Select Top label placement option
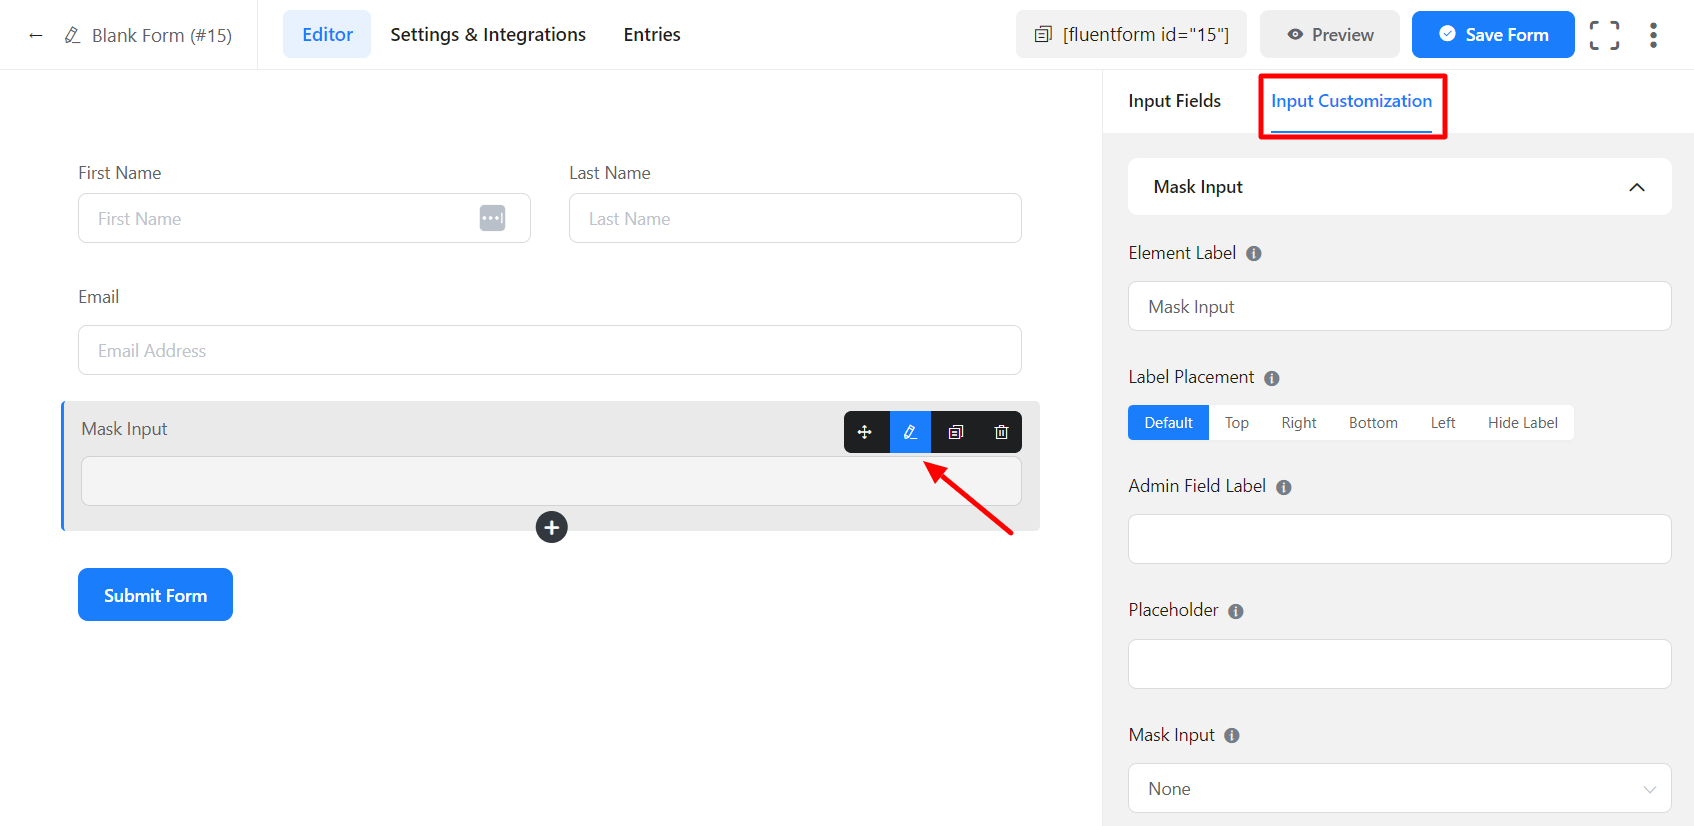Screen dimensions: 1694x826 [1236, 423]
